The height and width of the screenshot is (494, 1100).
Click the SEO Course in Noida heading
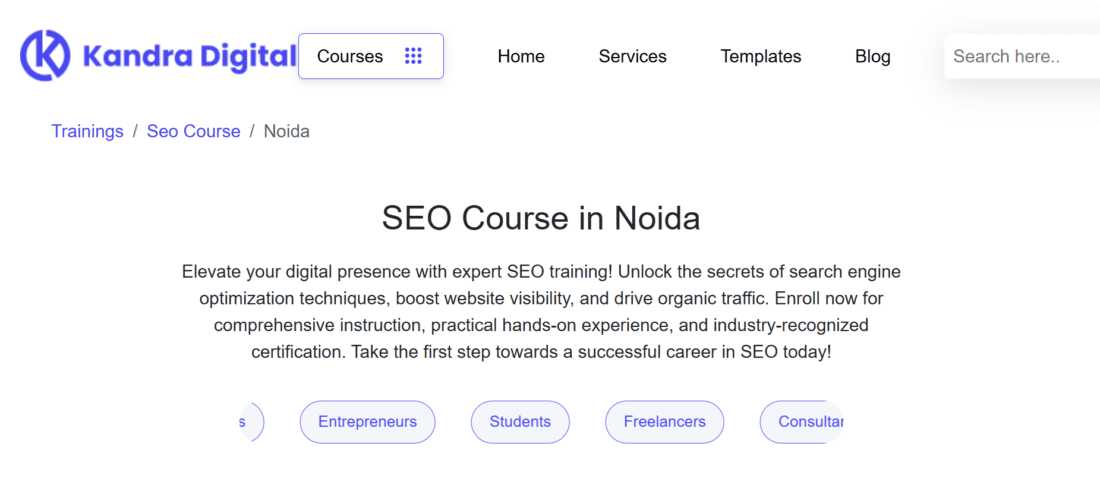[x=541, y=218]
